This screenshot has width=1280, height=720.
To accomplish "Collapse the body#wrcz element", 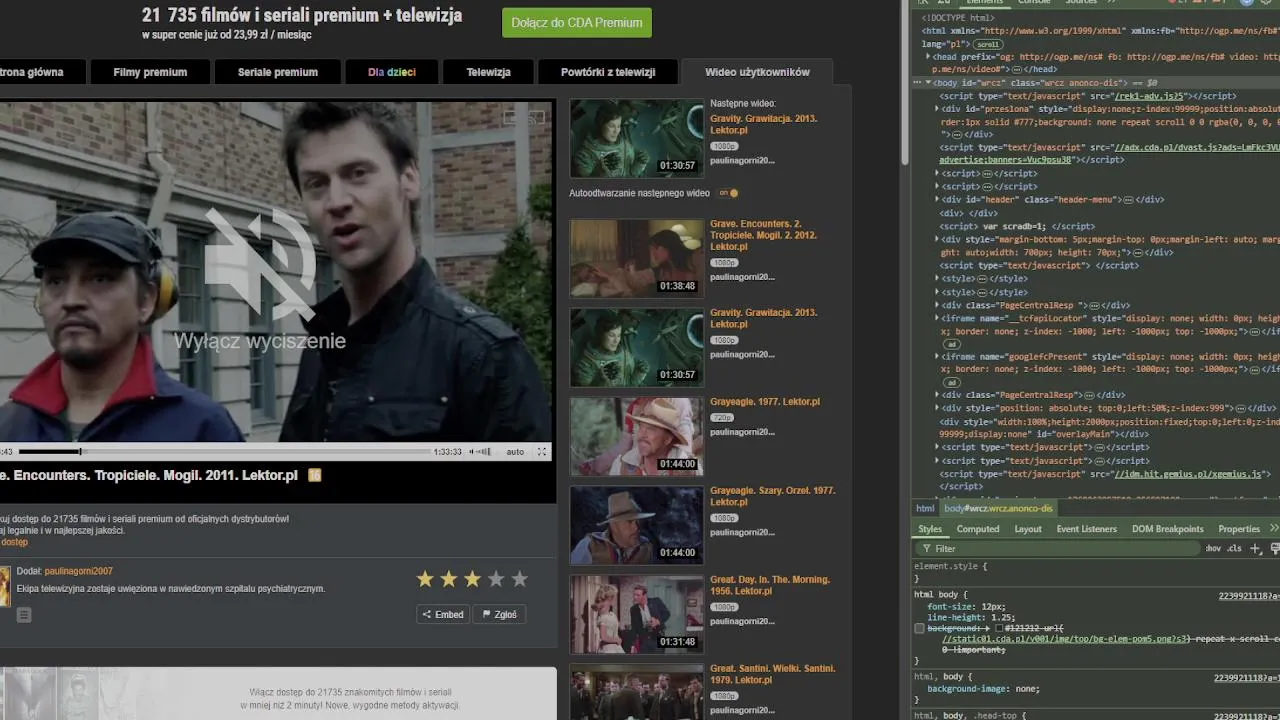I will click(x=928, y=83).
